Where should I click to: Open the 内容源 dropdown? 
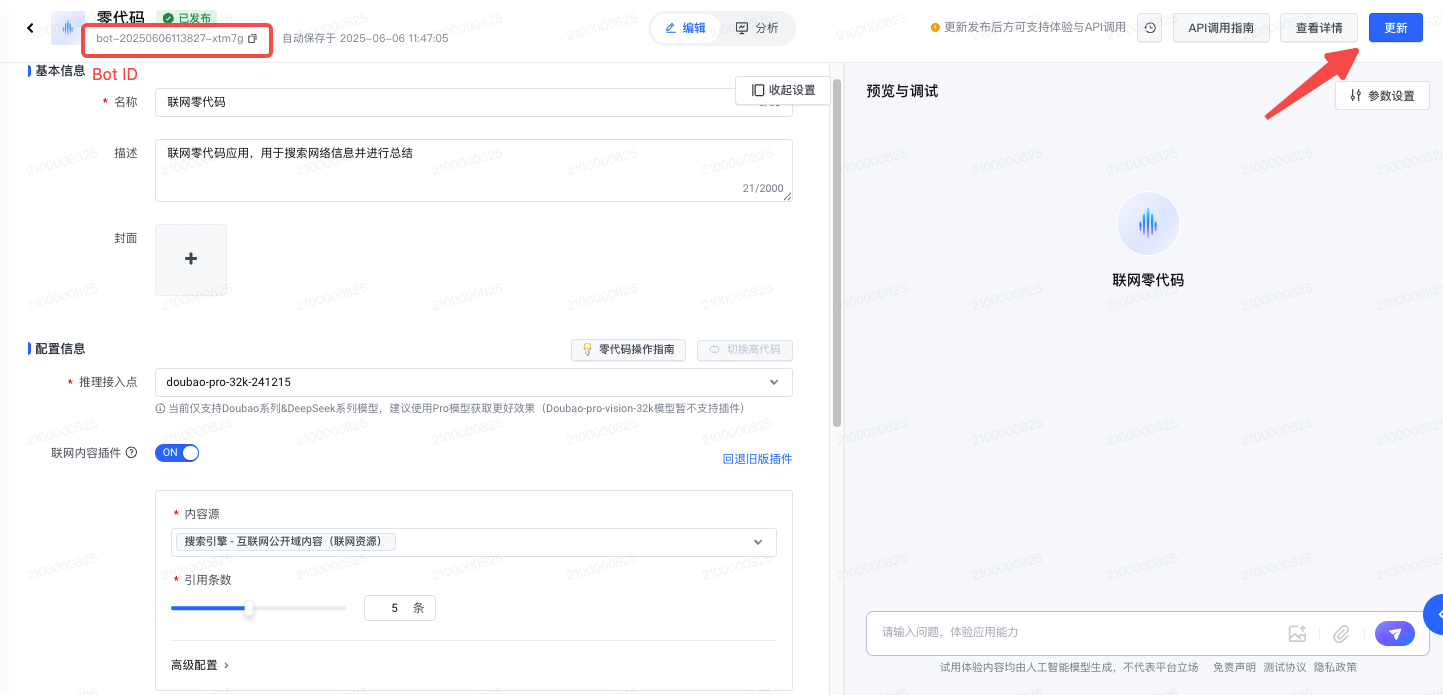(474, 541)
